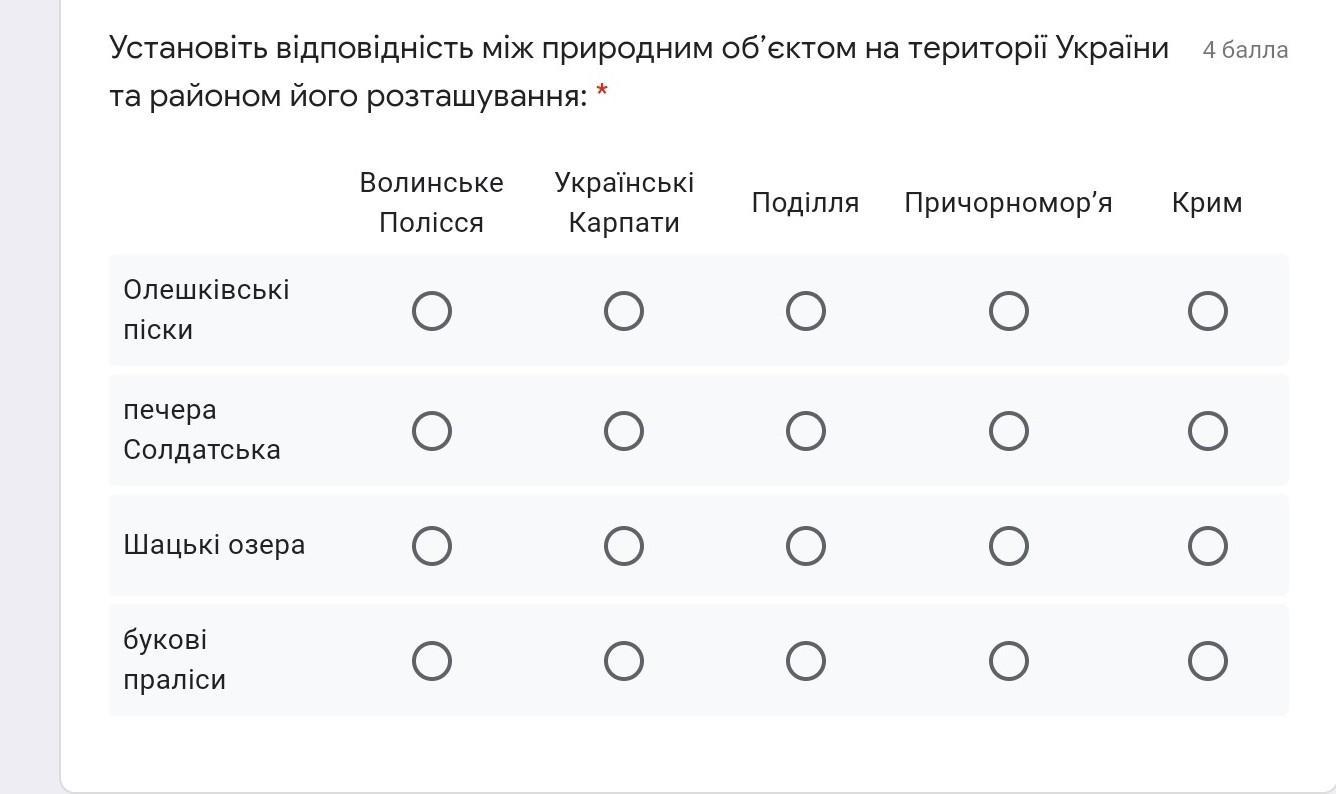Select Волинське Полісся for Олешківські піски

click(x=432, y=311)
